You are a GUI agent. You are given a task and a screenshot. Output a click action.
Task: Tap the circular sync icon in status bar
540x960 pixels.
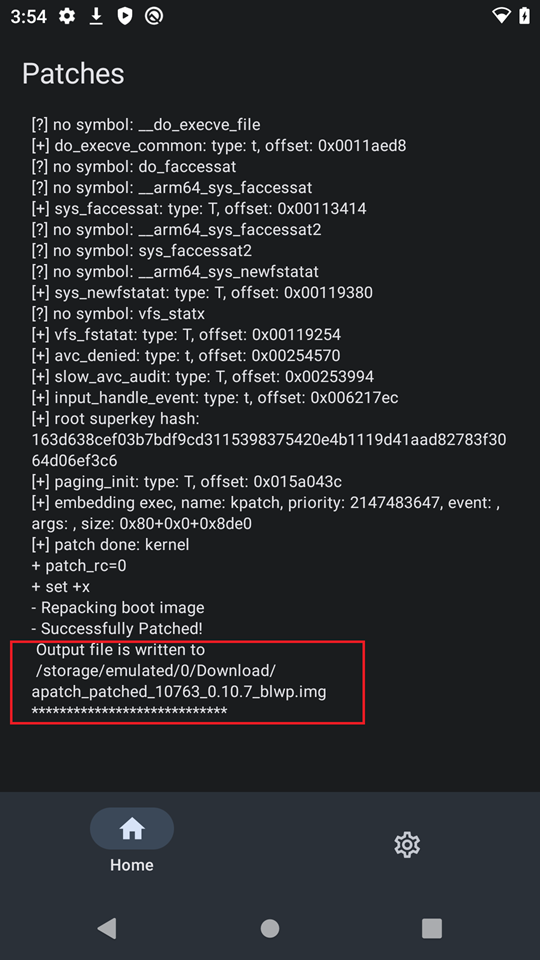click(154, 16)
